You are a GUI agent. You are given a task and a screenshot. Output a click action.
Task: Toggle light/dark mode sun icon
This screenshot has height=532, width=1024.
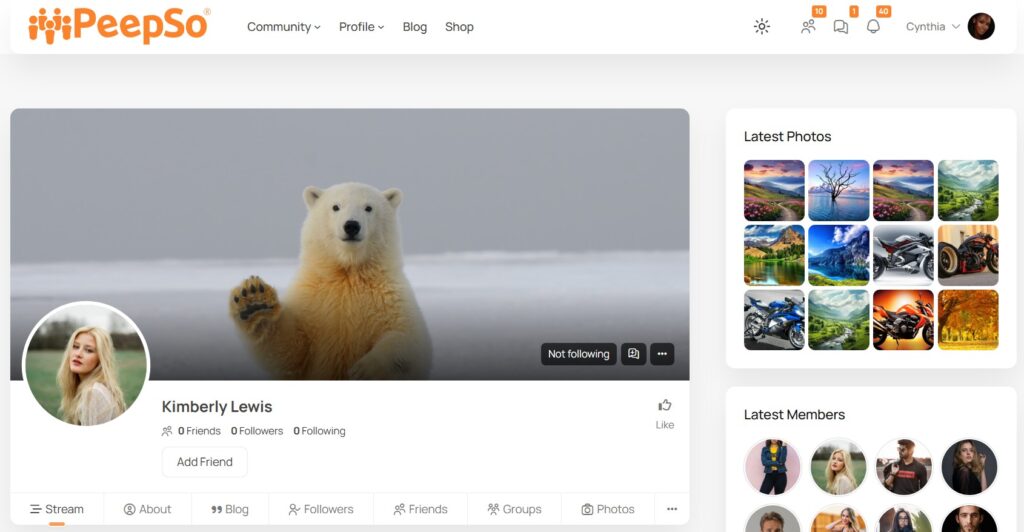pos(762,27)
